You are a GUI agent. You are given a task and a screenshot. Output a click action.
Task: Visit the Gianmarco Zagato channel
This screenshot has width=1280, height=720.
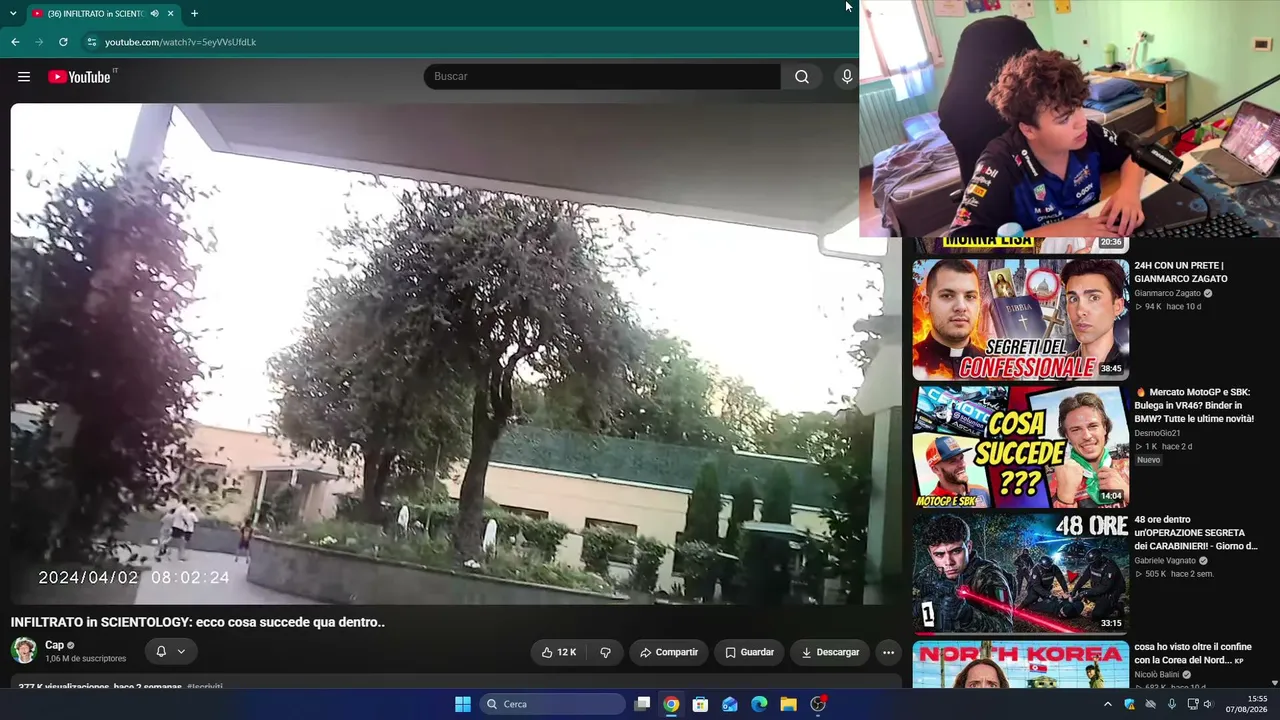pos(1167,294)
